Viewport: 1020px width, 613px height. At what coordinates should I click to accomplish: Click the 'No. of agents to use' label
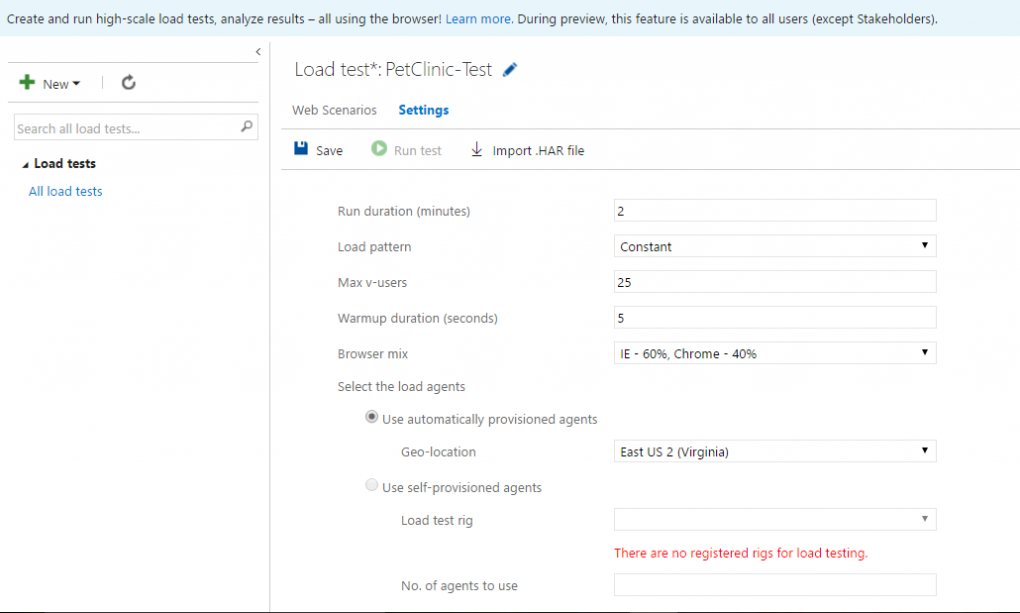tap(459, 586)
